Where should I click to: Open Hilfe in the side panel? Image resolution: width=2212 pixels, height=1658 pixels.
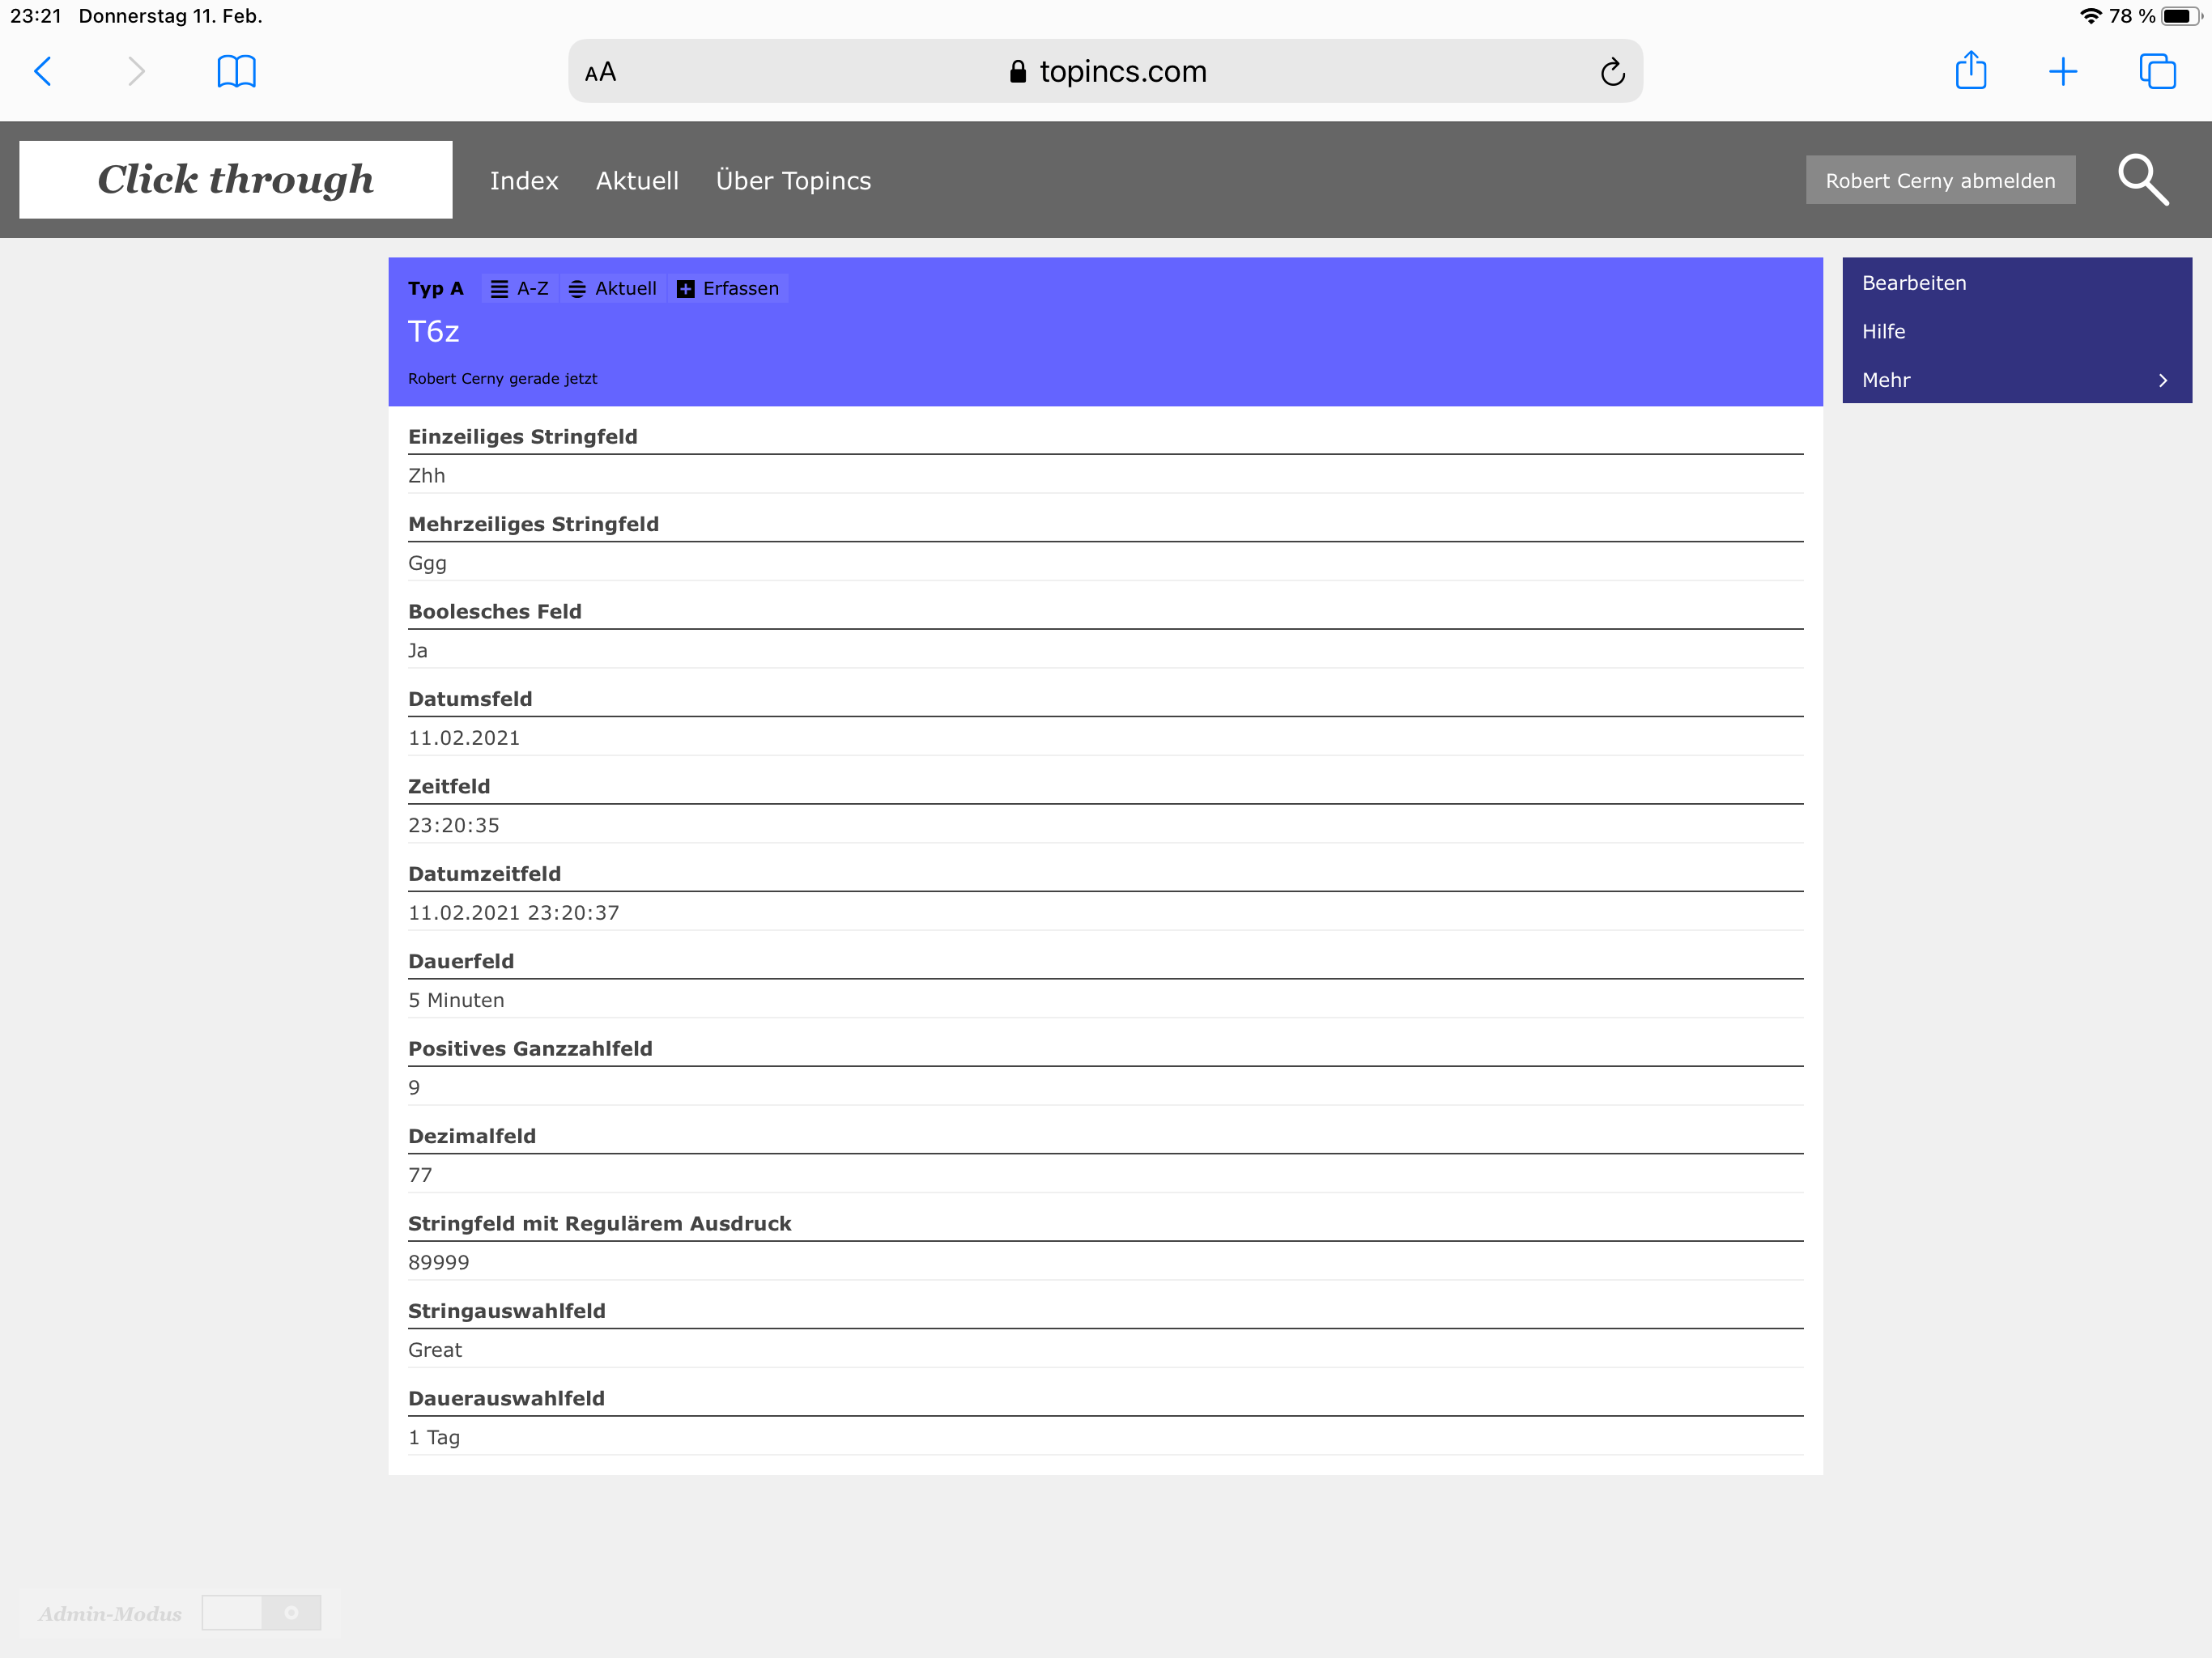[x=1883, y=331]
